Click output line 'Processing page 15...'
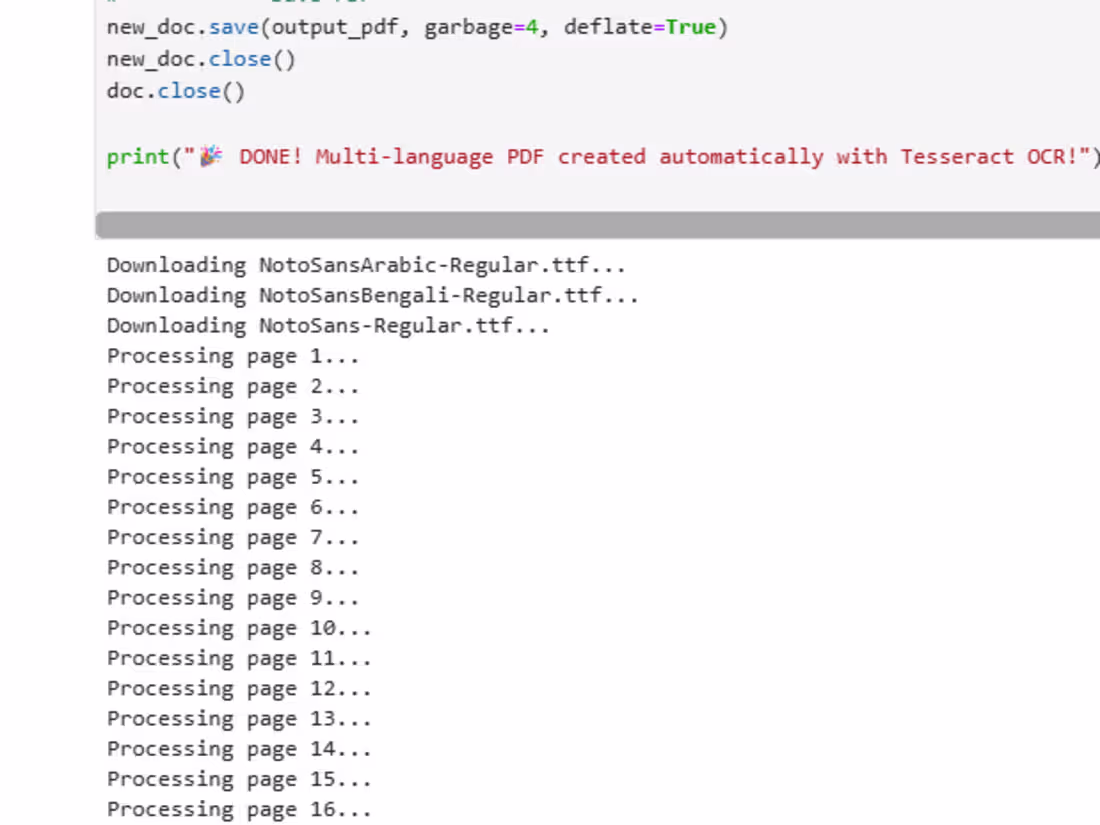 click(x=239, y=779)
